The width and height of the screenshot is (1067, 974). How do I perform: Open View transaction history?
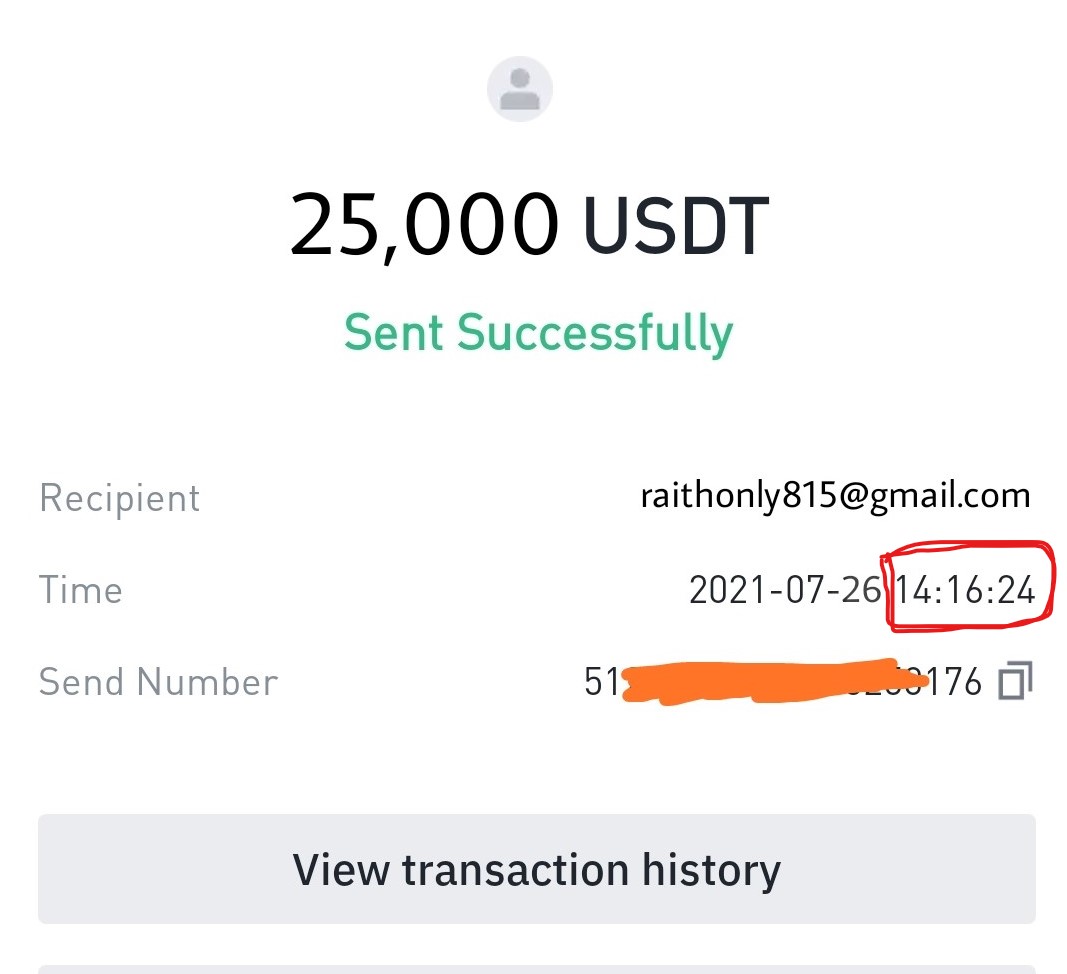pyautogui.click(x=536, y=869)
